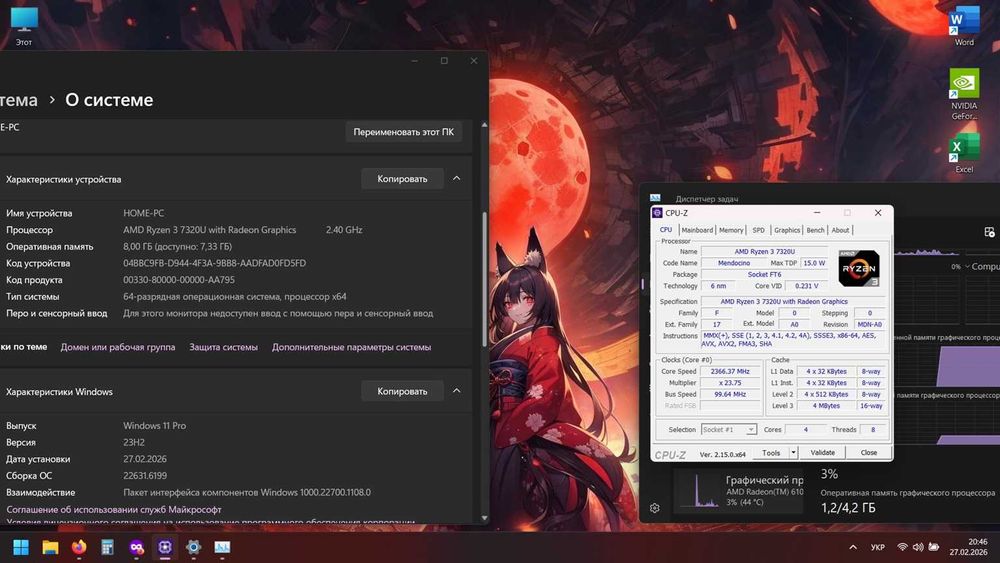Copy the Windows specifications

click(x=402, y=391)
